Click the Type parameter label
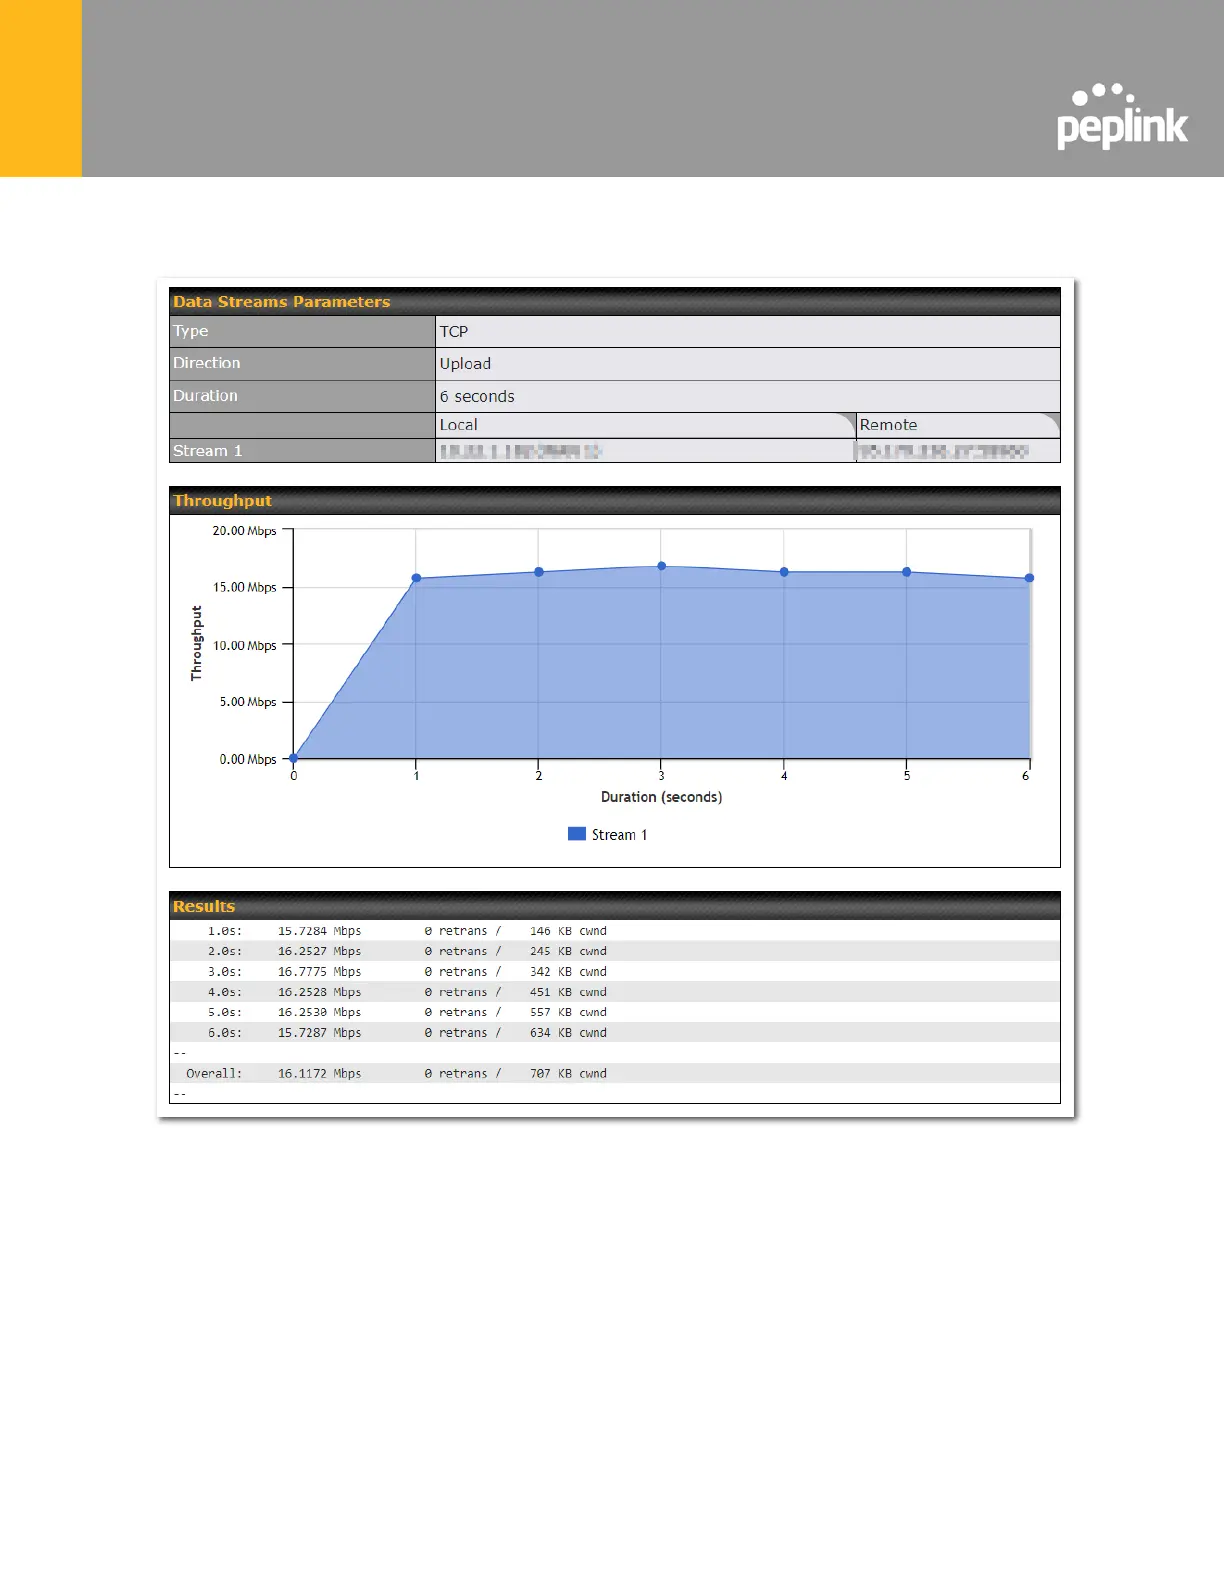Viewport: 1224px width, 1584px height. 191,331
